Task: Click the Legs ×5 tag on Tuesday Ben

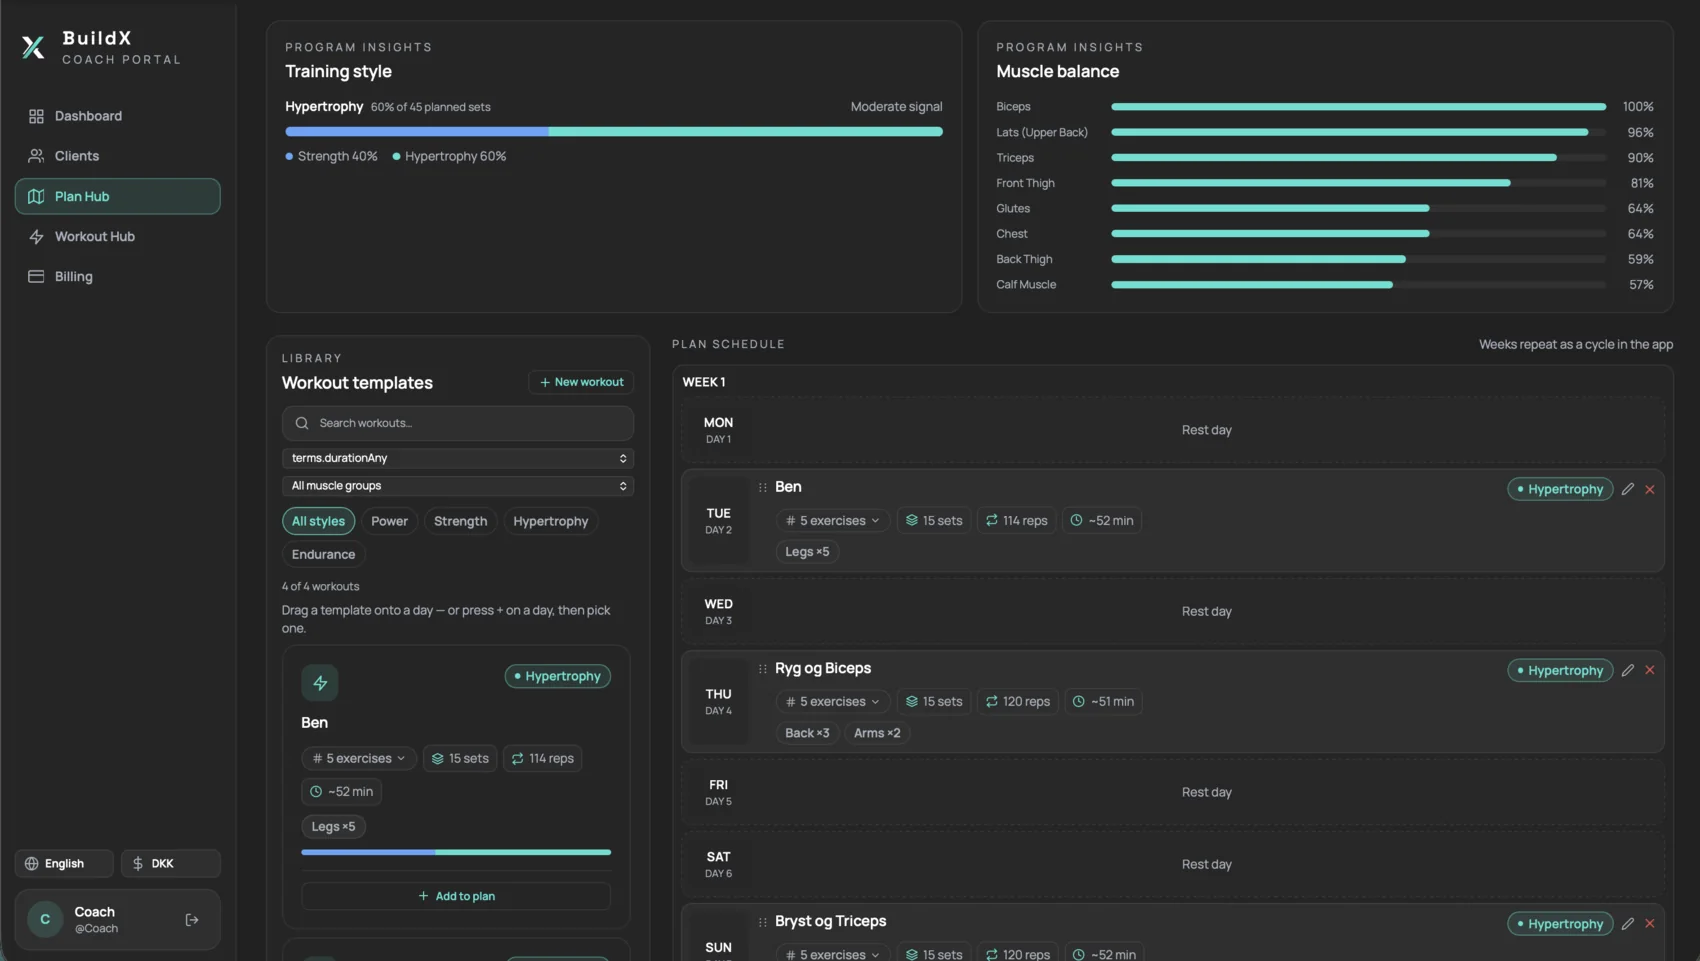Action: 807,551
